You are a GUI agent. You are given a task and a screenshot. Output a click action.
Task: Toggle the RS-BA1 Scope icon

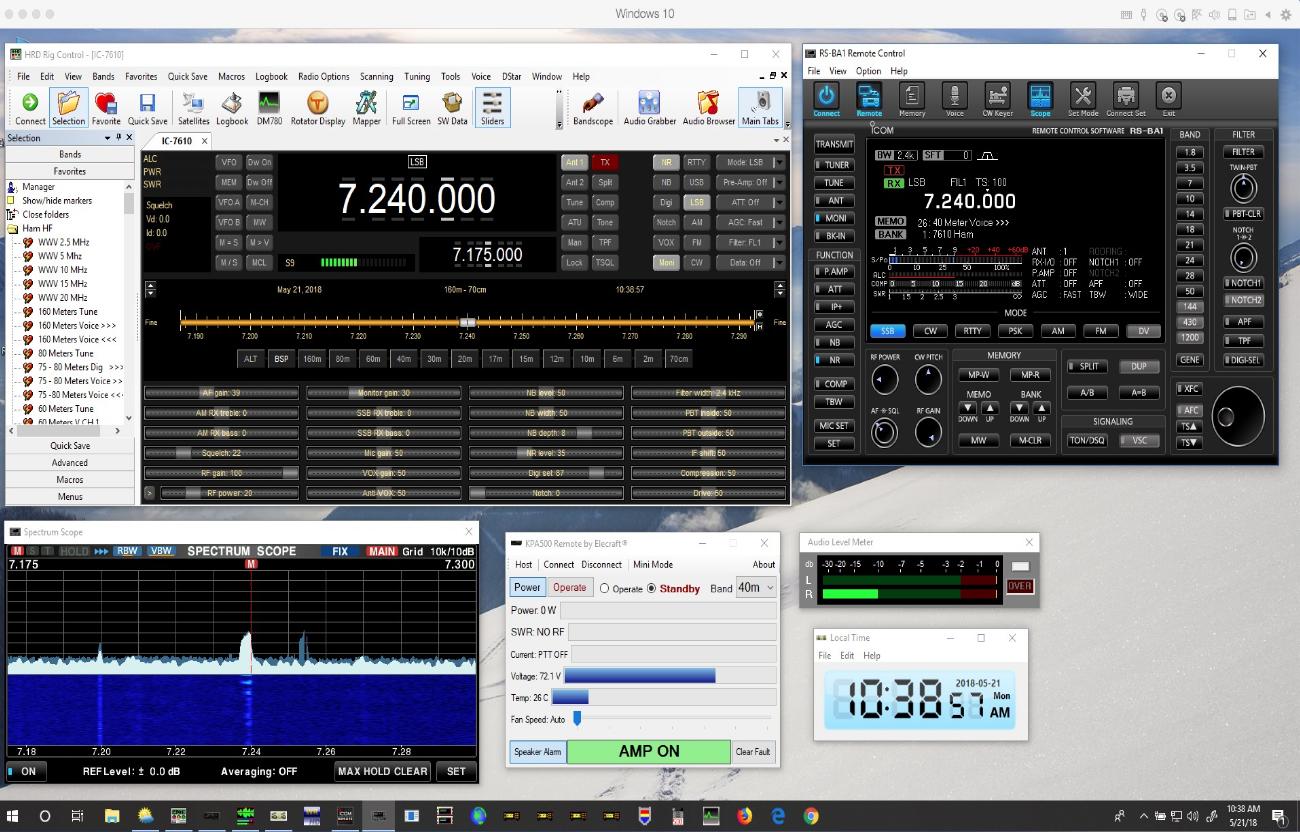(x=1040, y=100)
